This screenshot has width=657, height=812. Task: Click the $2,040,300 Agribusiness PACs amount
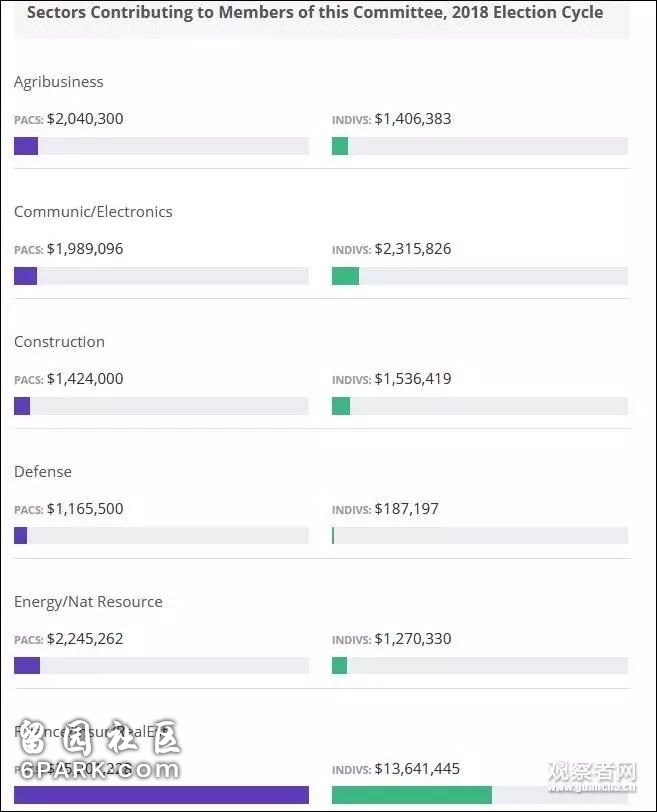85,119
